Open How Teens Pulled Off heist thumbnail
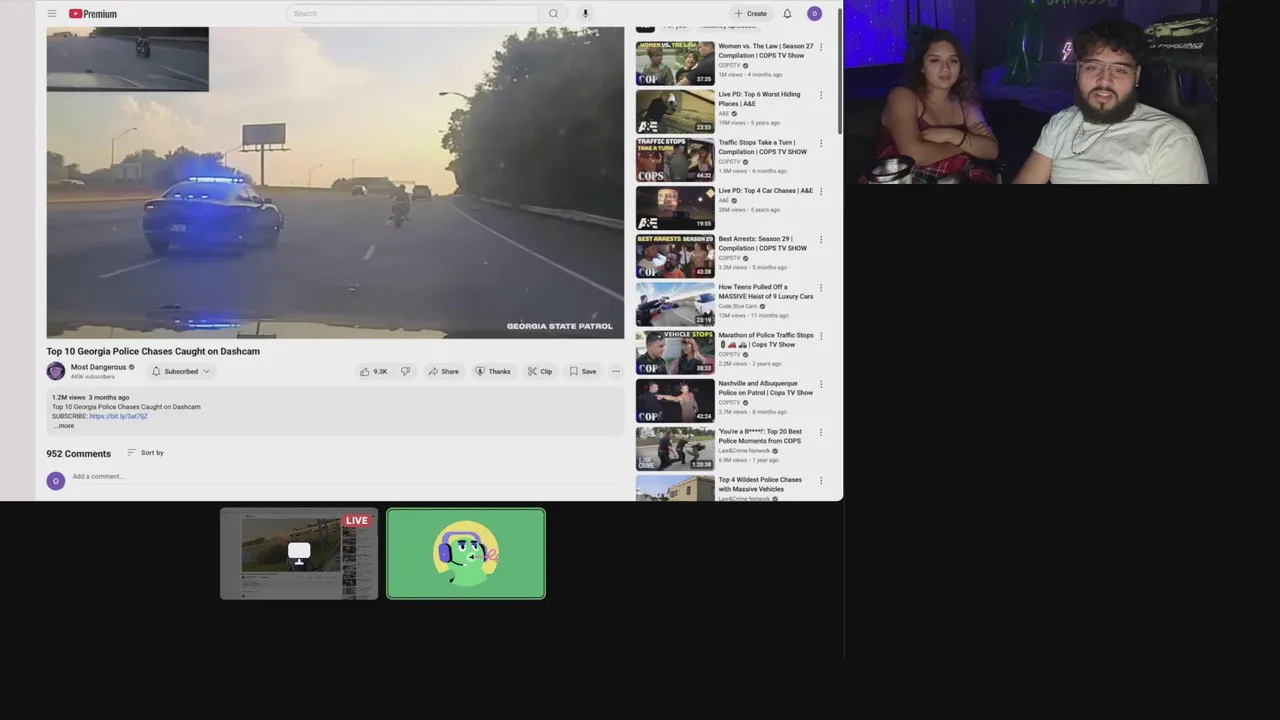The image size is (1280, 720). point(675,304)
